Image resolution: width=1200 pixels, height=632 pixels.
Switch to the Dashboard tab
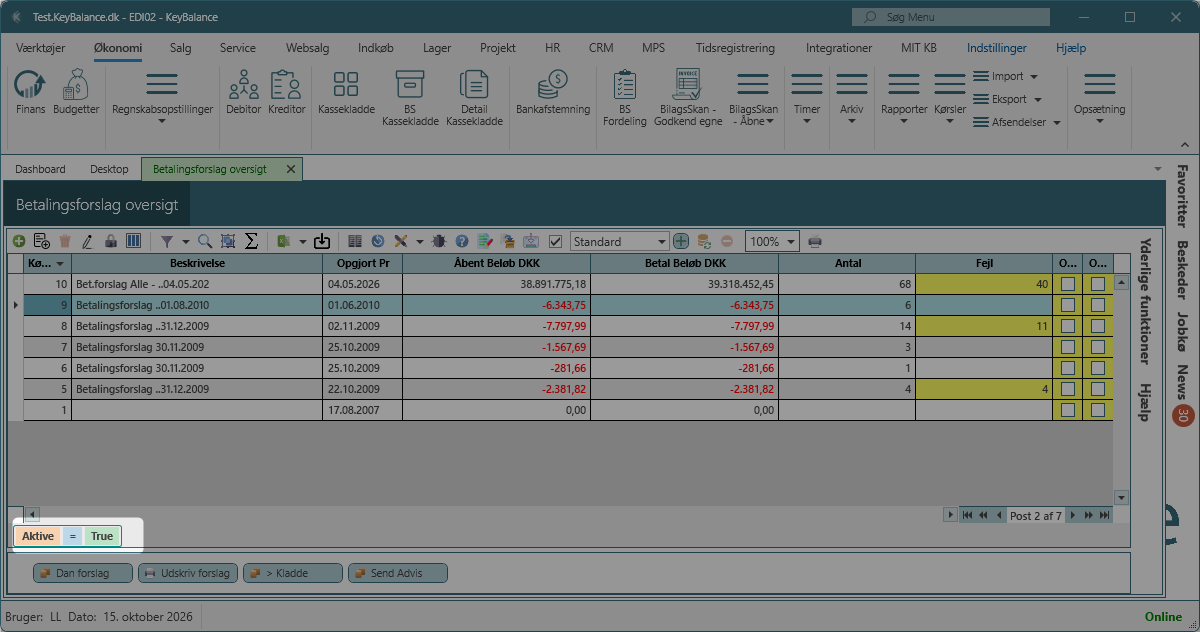pos(40,169)
